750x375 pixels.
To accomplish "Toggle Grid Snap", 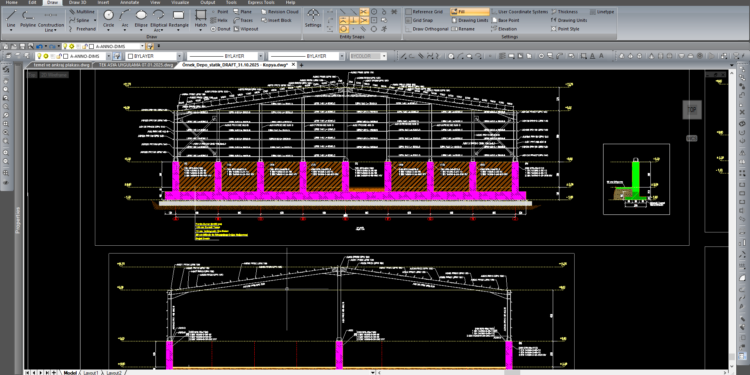I will (419, 20).
